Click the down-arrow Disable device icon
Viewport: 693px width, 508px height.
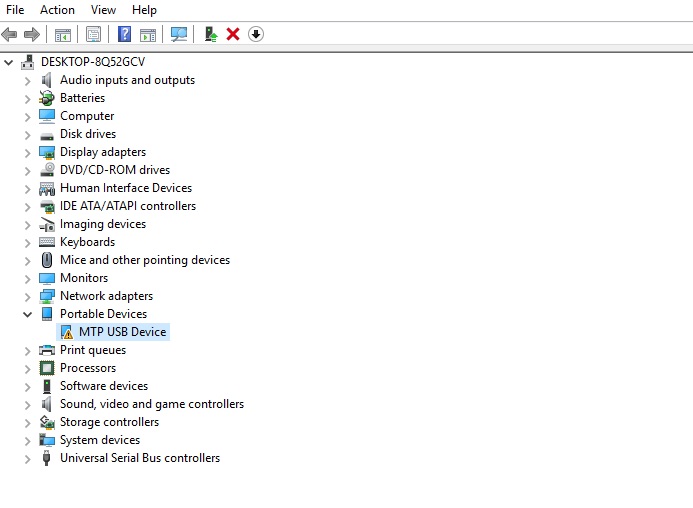[256, 34]
